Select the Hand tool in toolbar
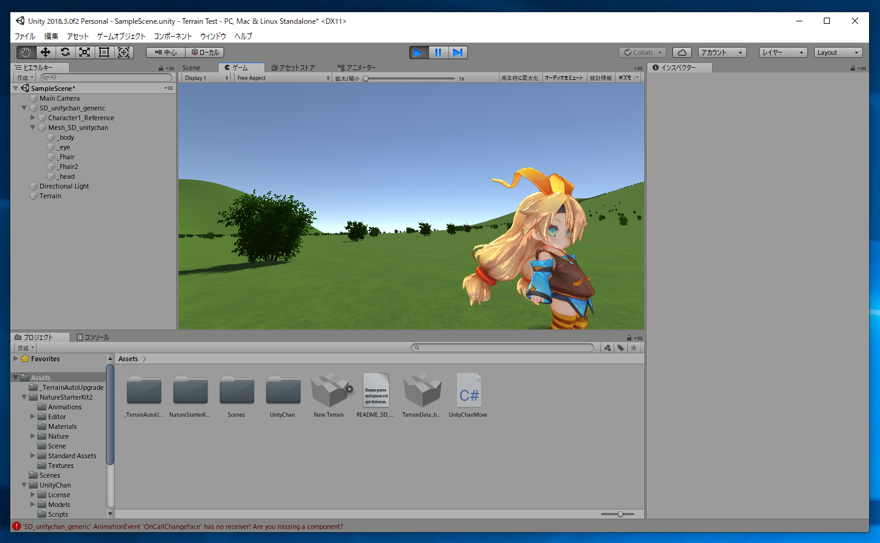This screenshot has height=543, width=880. pyautogui.click(x=25, y=52)
